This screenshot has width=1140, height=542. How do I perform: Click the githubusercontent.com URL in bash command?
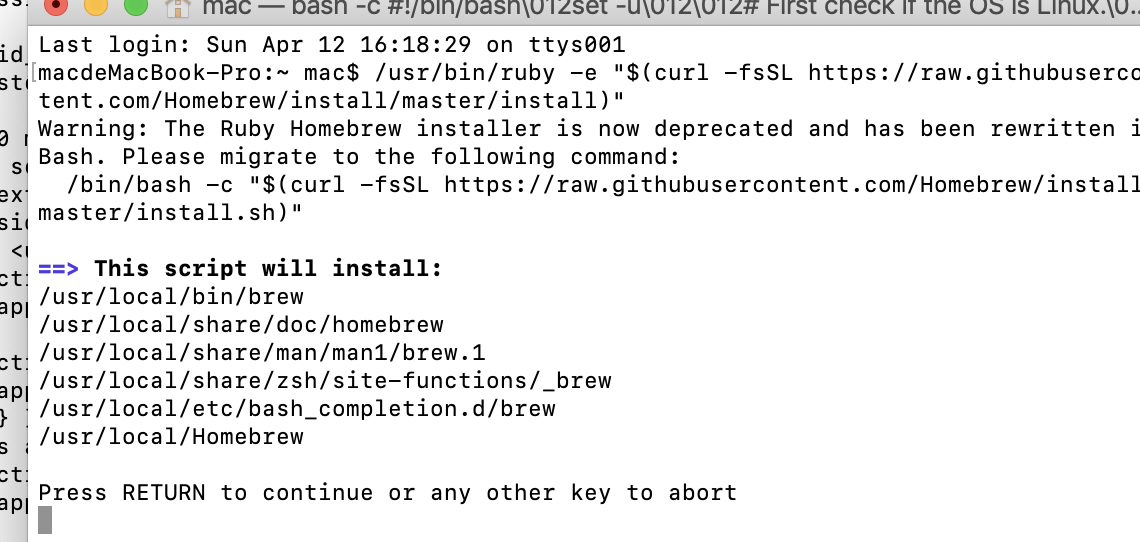792,185
